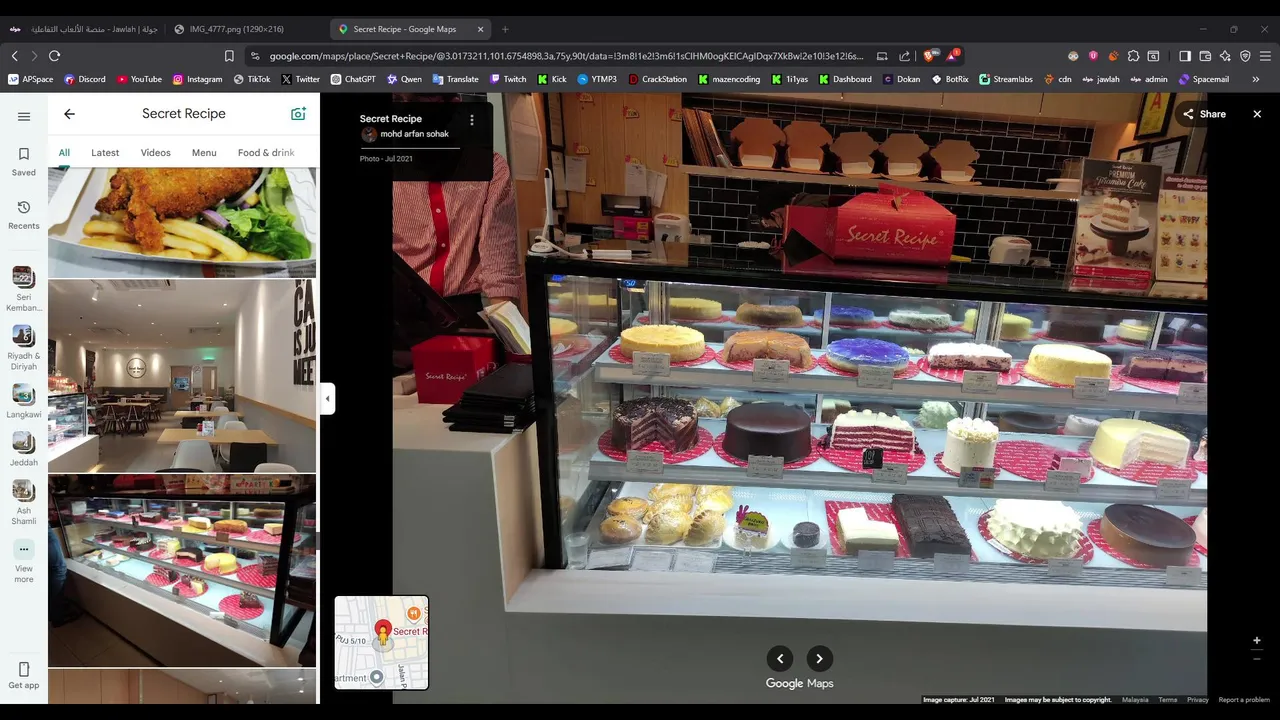1280x720 pixels.
Task: Switch to the IMG_4777.png browser tab
Action: coord(242,29)
